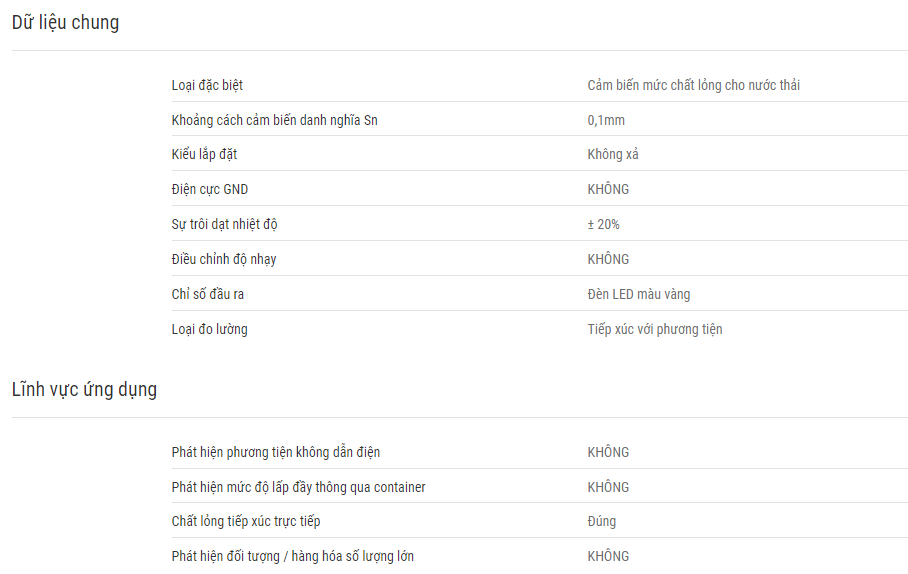This screenshot has height=574, width=908.
Task: Click 'Phát hiện đối tượng / hàng hóa số lượng lớn'
Action: click(x=292, y=556)
